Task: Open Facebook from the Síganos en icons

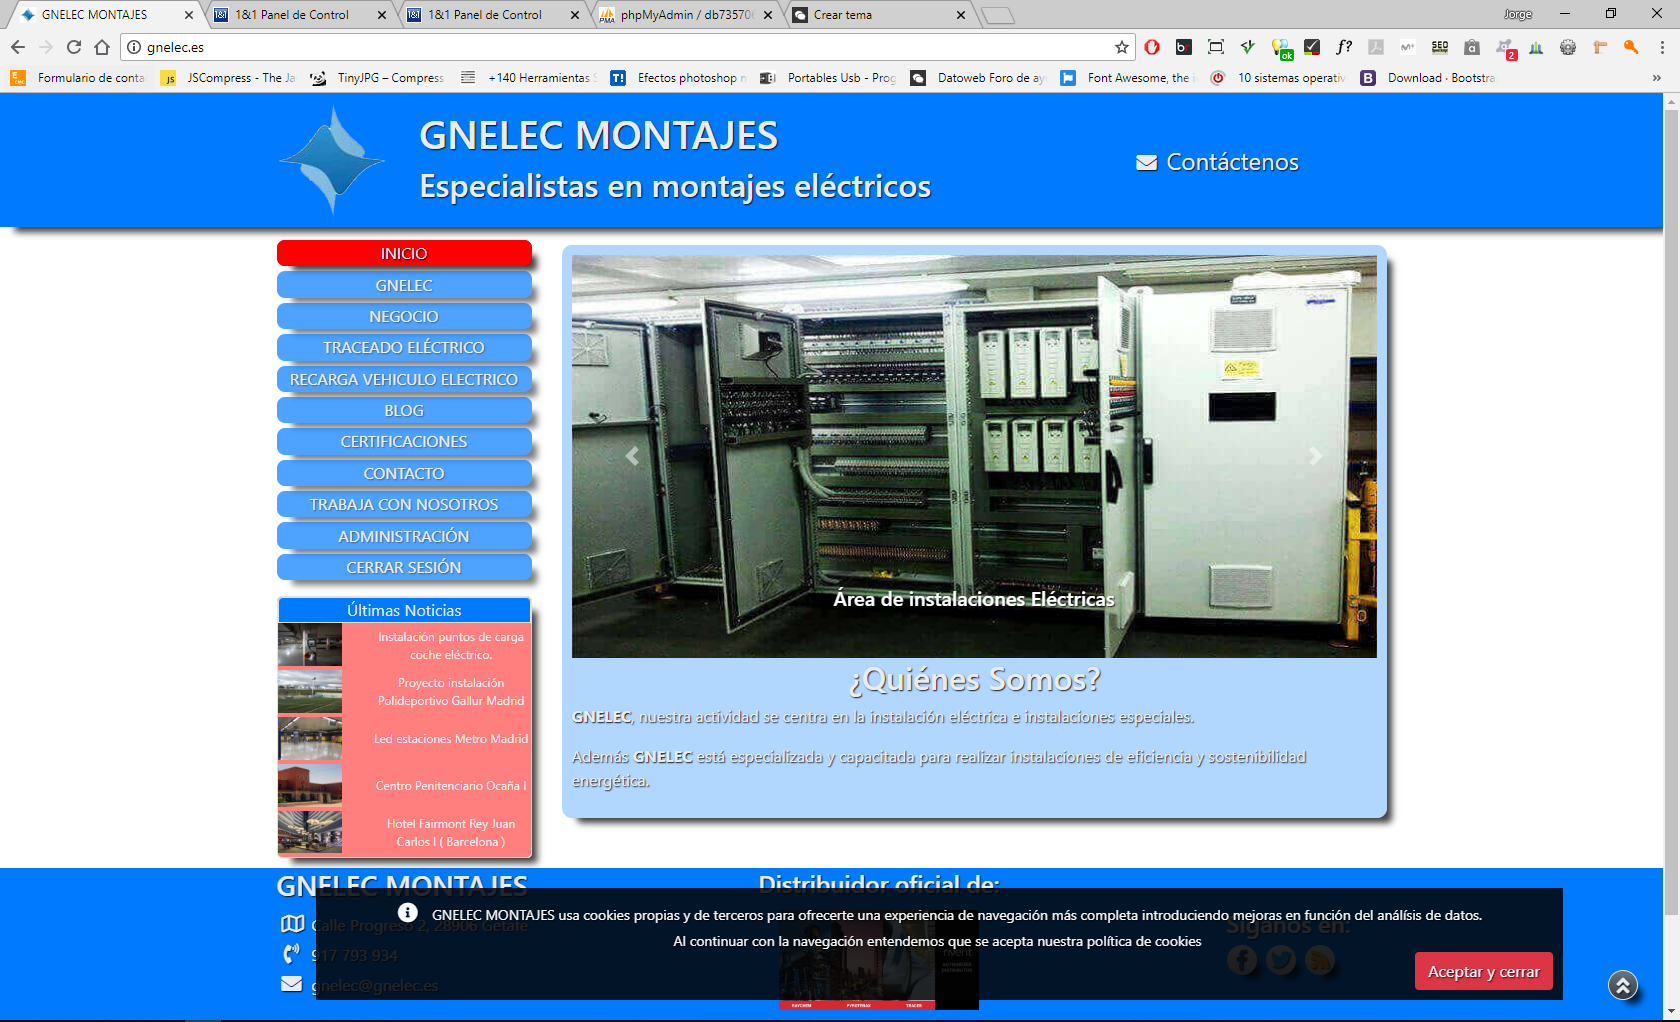Action: tap(1241, 958)
